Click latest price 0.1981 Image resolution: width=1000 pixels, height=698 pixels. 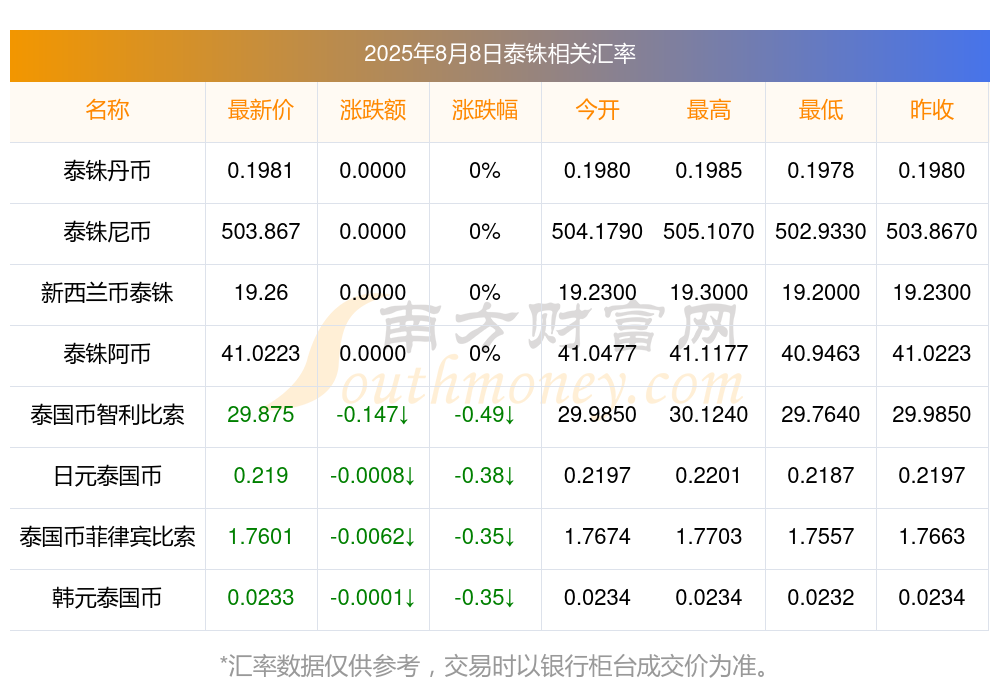click(x=261, y=171)
